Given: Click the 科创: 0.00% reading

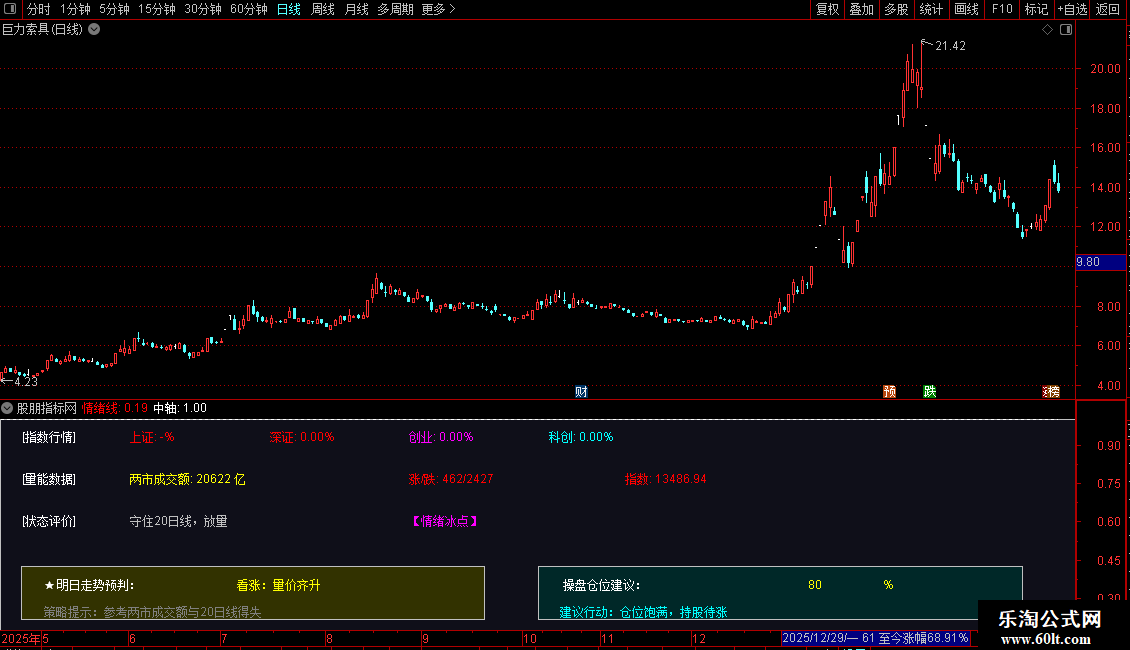Looking at the screenshot, I should point(580,437).
